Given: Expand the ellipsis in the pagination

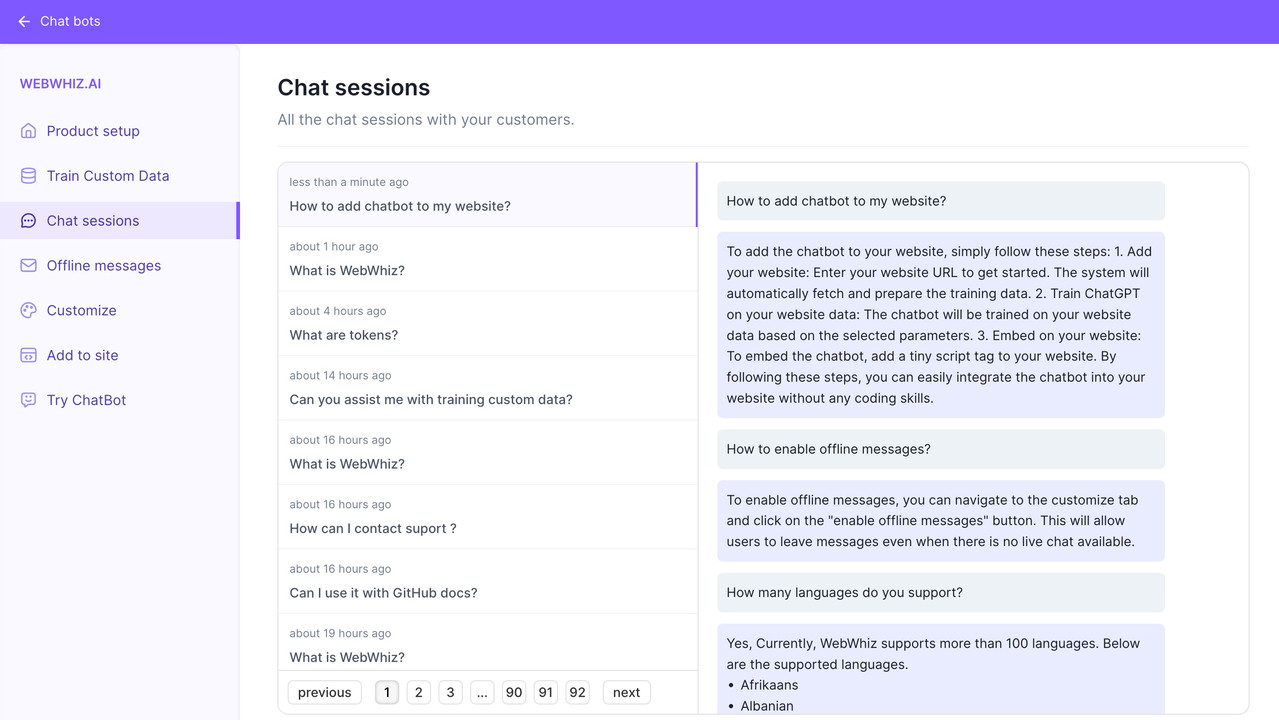Looking at the screenshot, I should 482,692.
